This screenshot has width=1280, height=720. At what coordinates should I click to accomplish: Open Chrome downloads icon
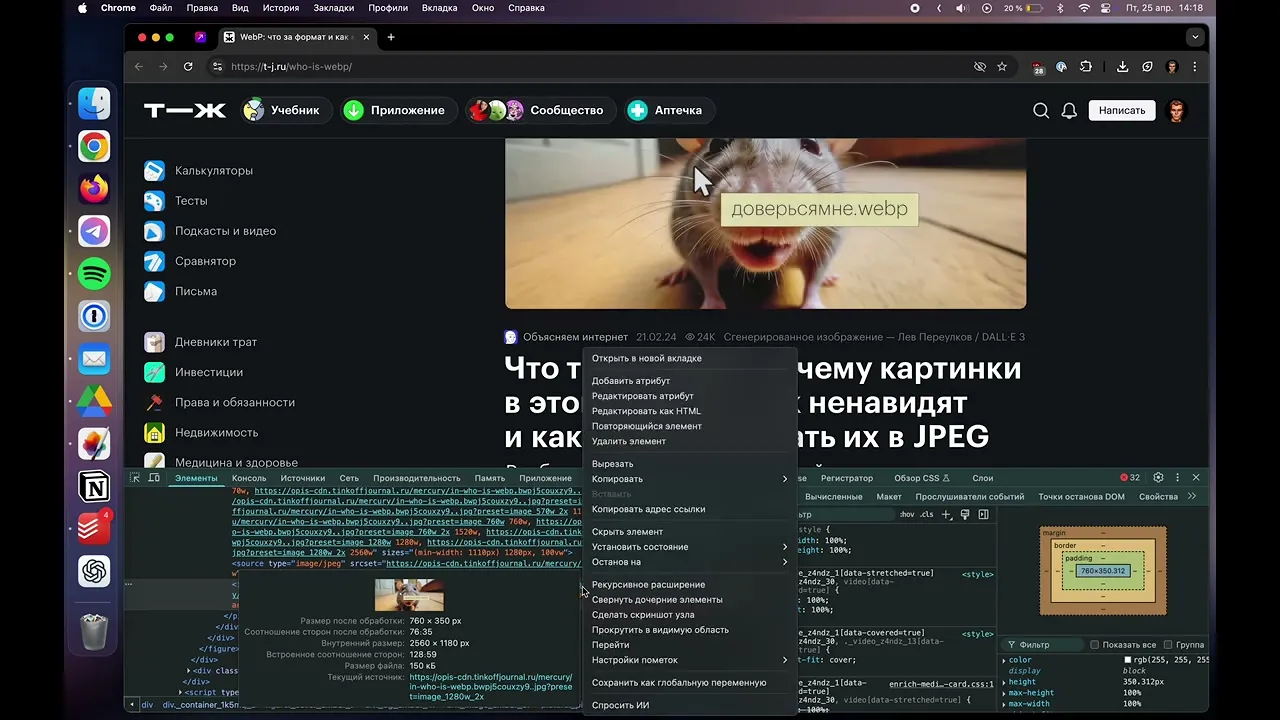1122,67
